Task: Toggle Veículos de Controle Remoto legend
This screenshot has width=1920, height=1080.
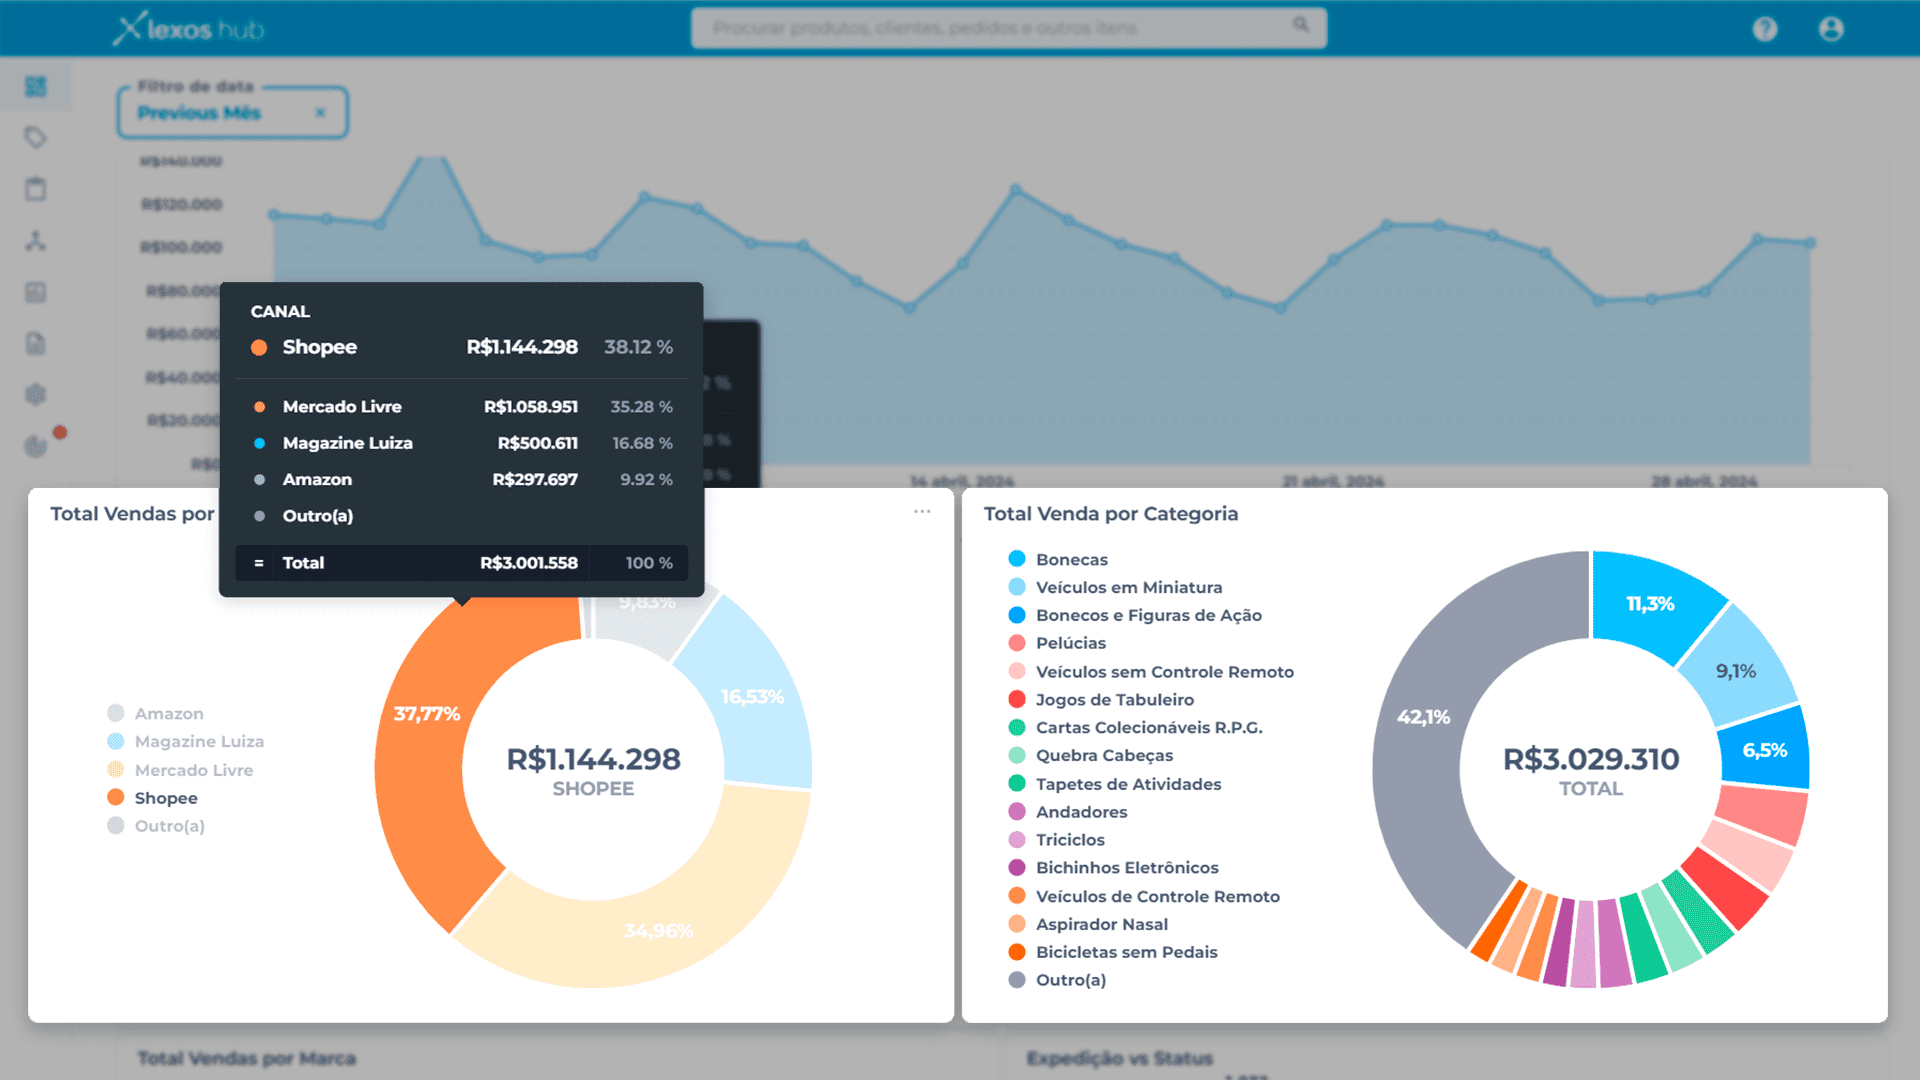Action: pyautogui.click(x=1144, y=897)
